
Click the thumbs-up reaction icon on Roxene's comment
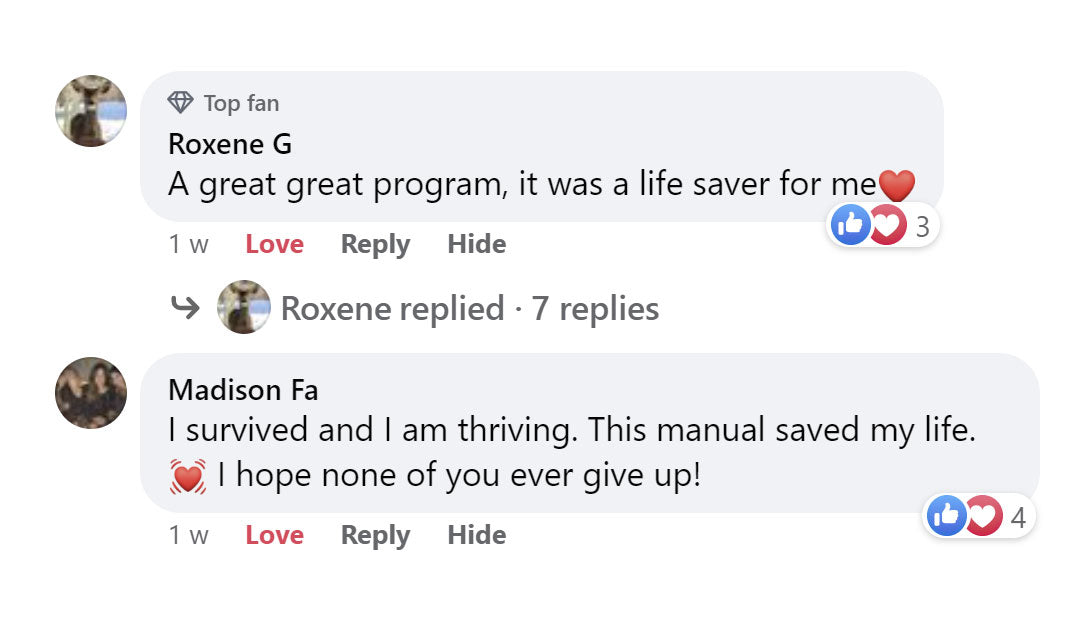pyautogui.click(x=850, y=226)
